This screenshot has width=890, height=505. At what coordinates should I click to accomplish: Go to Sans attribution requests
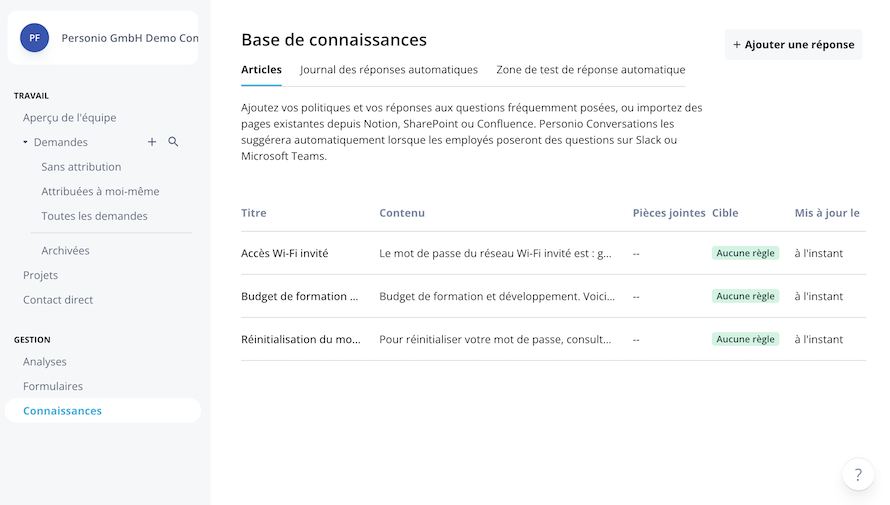(81, 167)
